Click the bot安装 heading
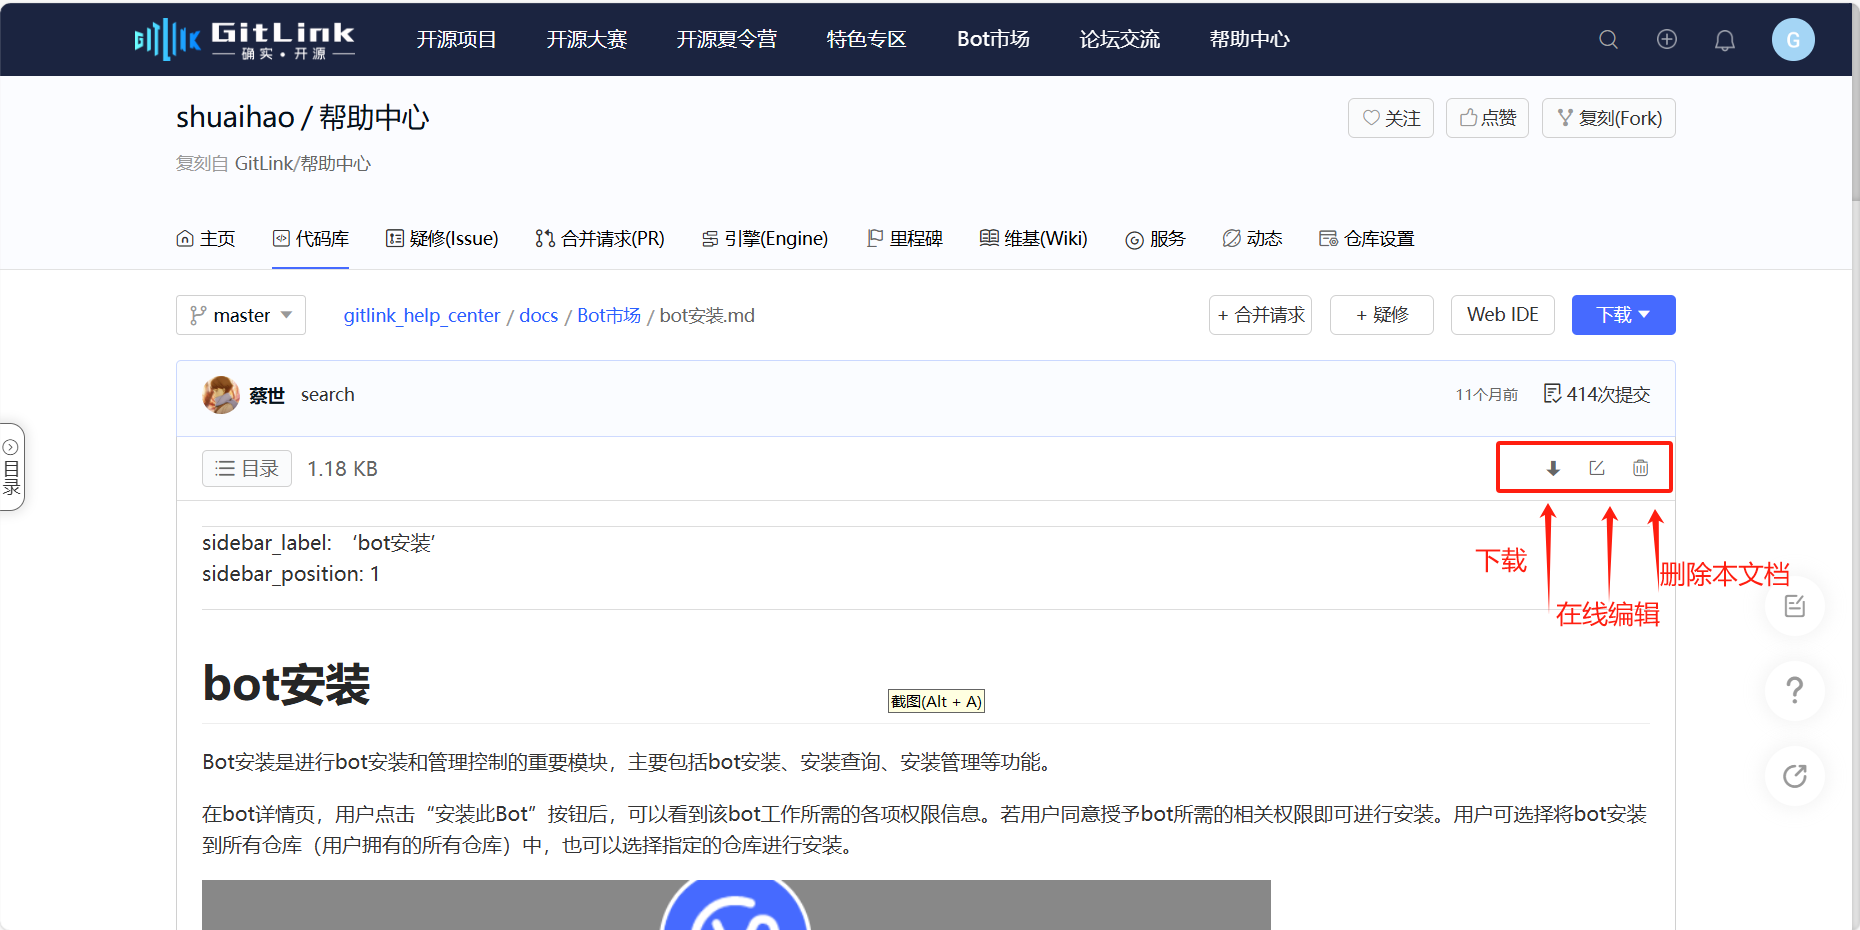Image resolution: width=1860 pixels, height=930 pixels. 286,685
